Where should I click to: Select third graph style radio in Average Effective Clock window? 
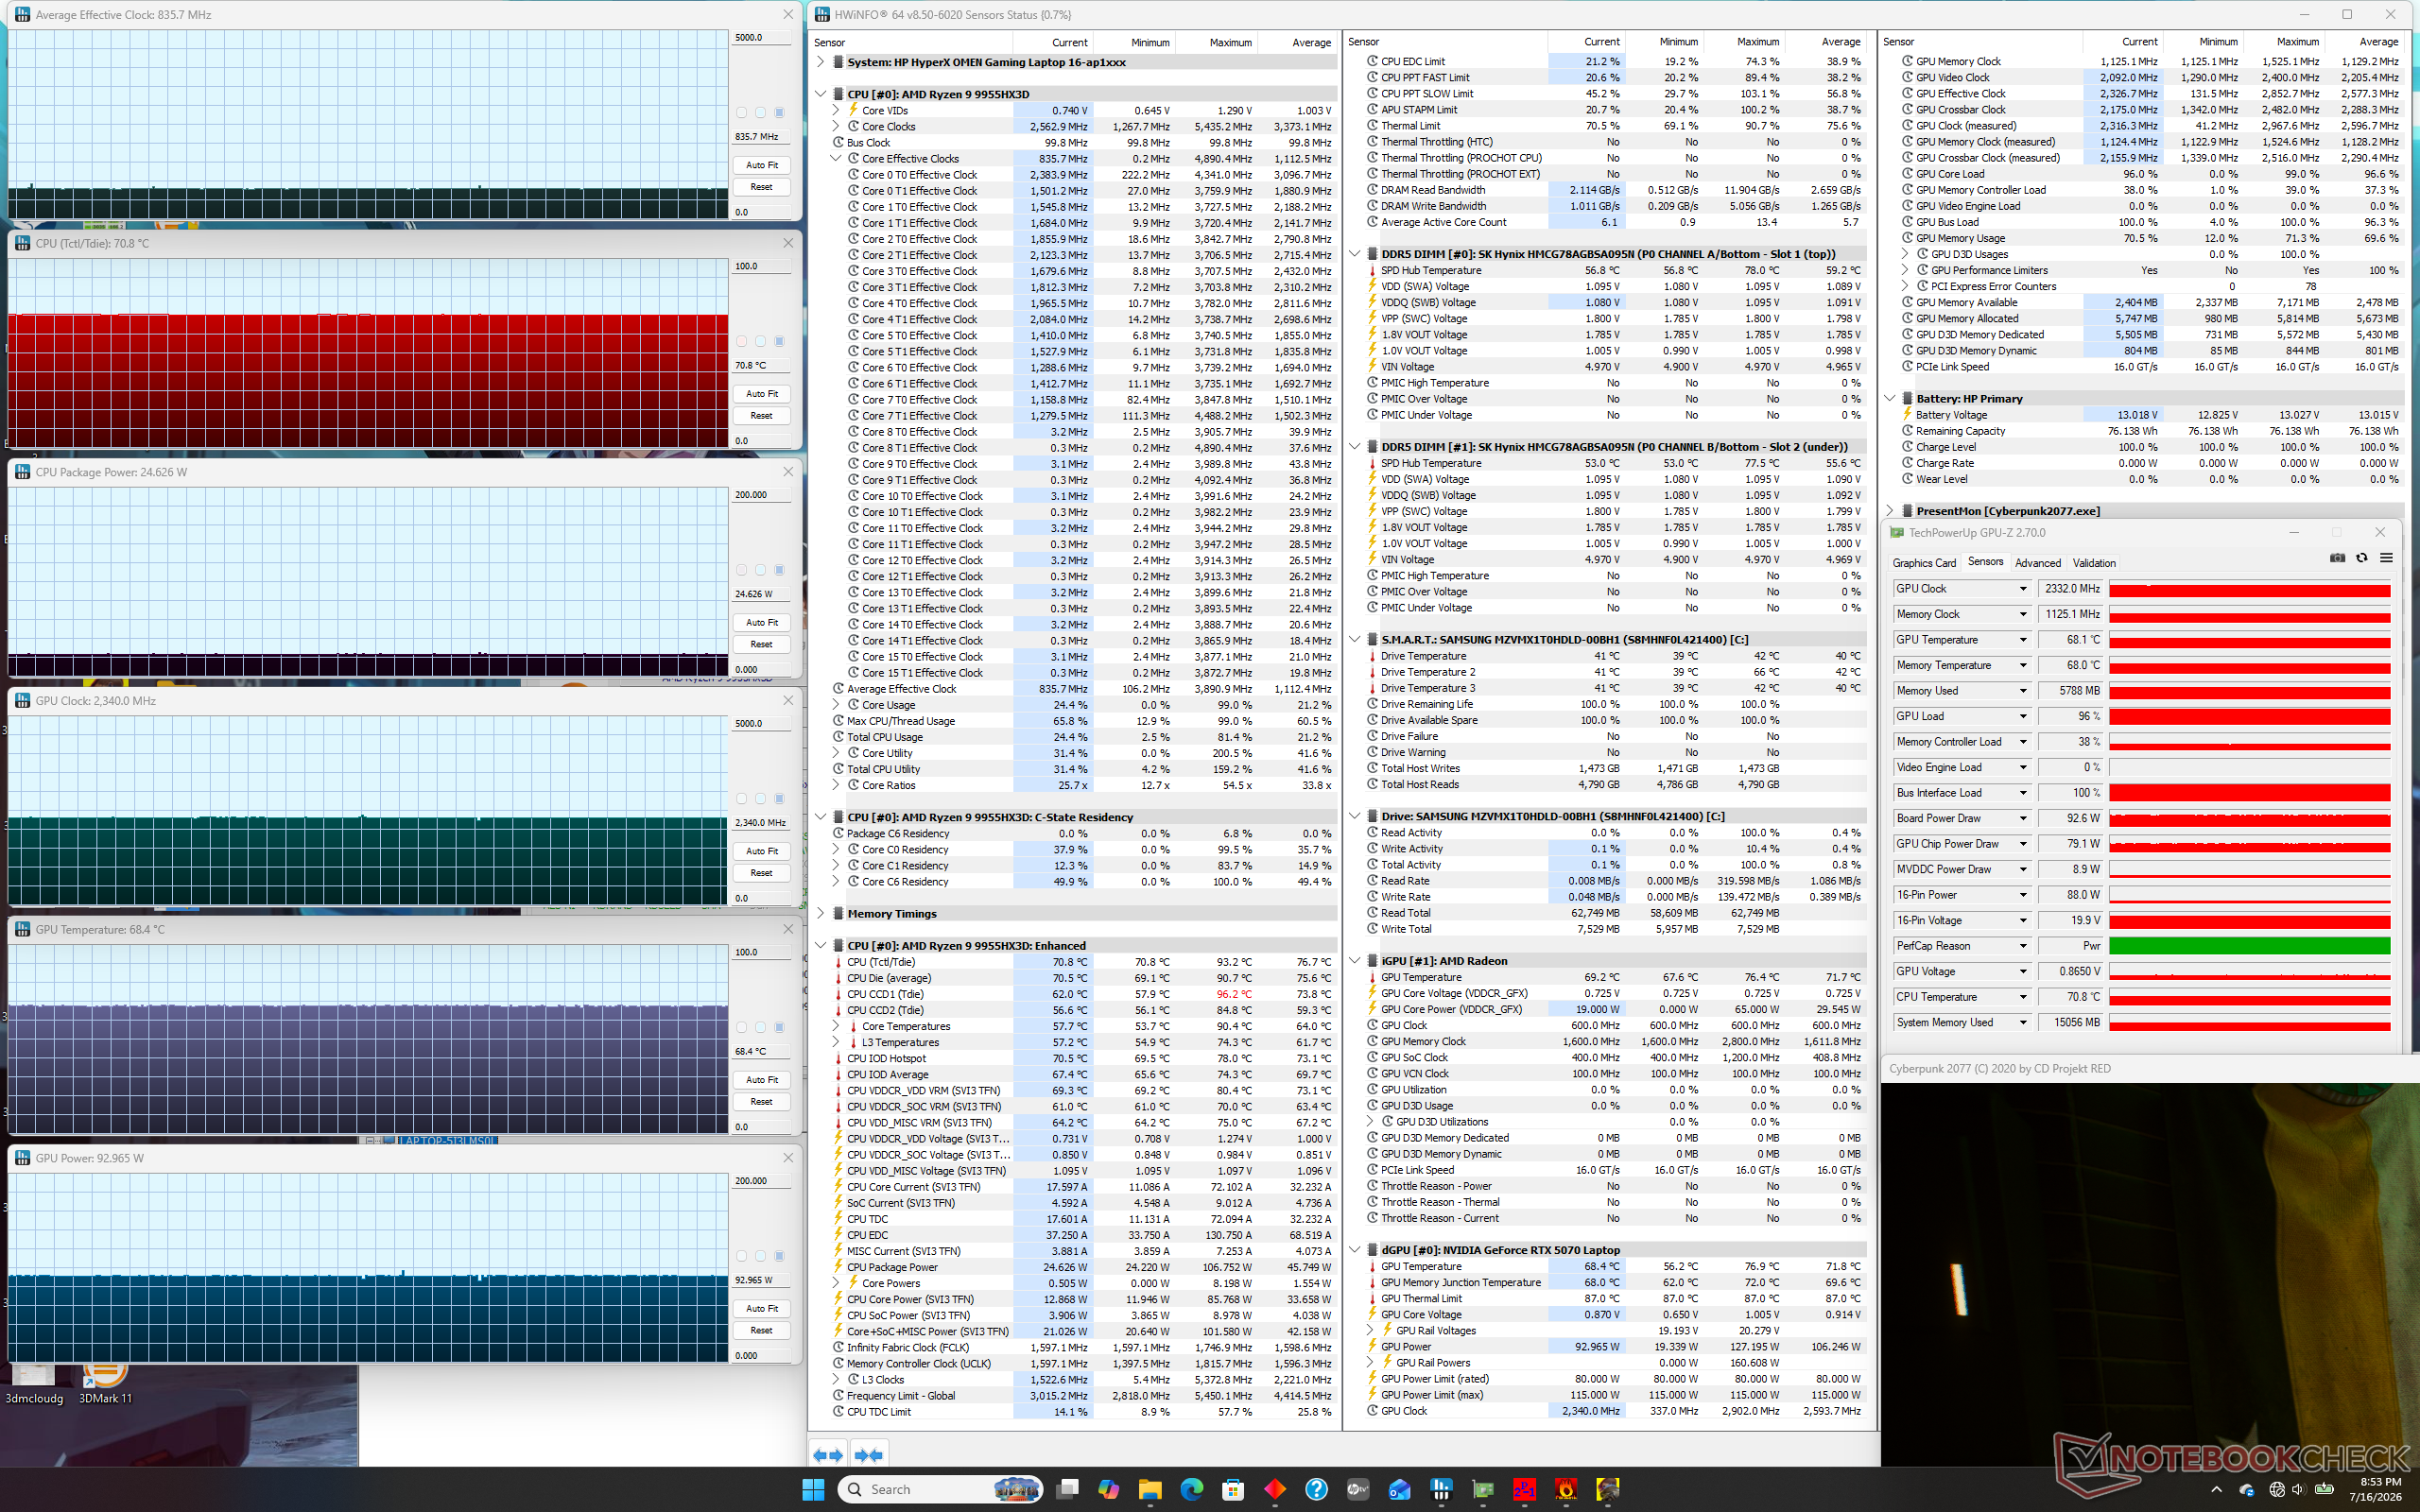(779, 113)
